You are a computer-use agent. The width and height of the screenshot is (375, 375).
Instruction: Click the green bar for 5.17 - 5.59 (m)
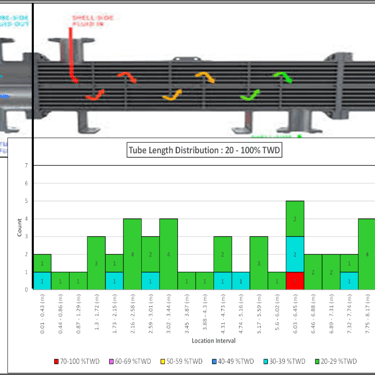pyautogui.click(x=259, y=263)
